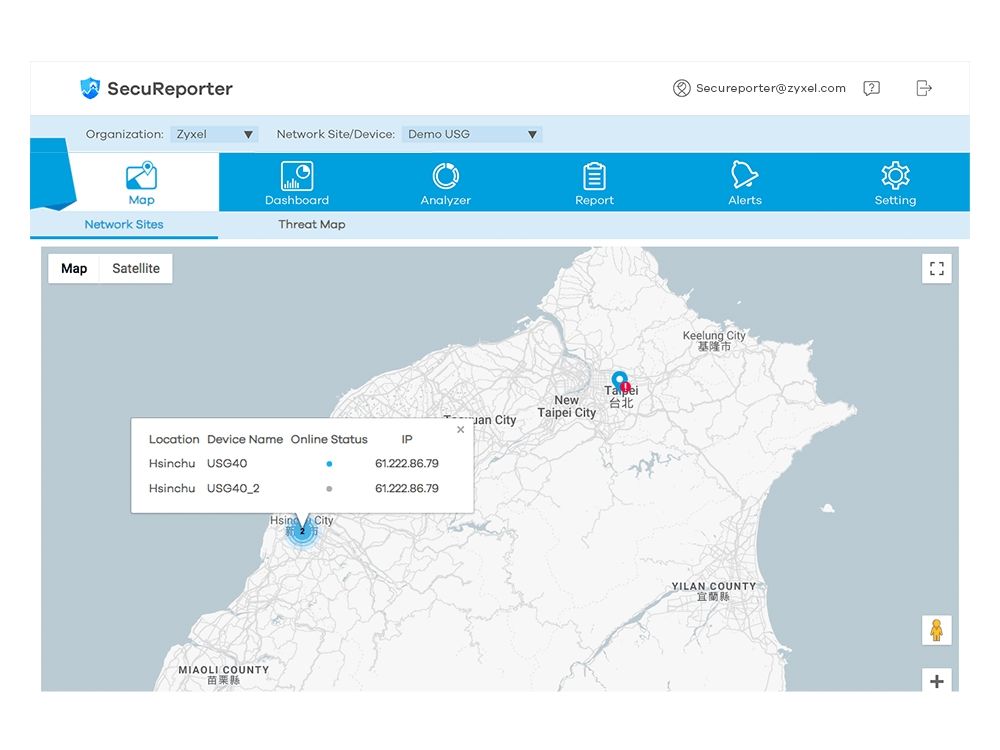Toggle fullscreen map view
This screenshot has height=750, width=1000.
tap(937, 268)
